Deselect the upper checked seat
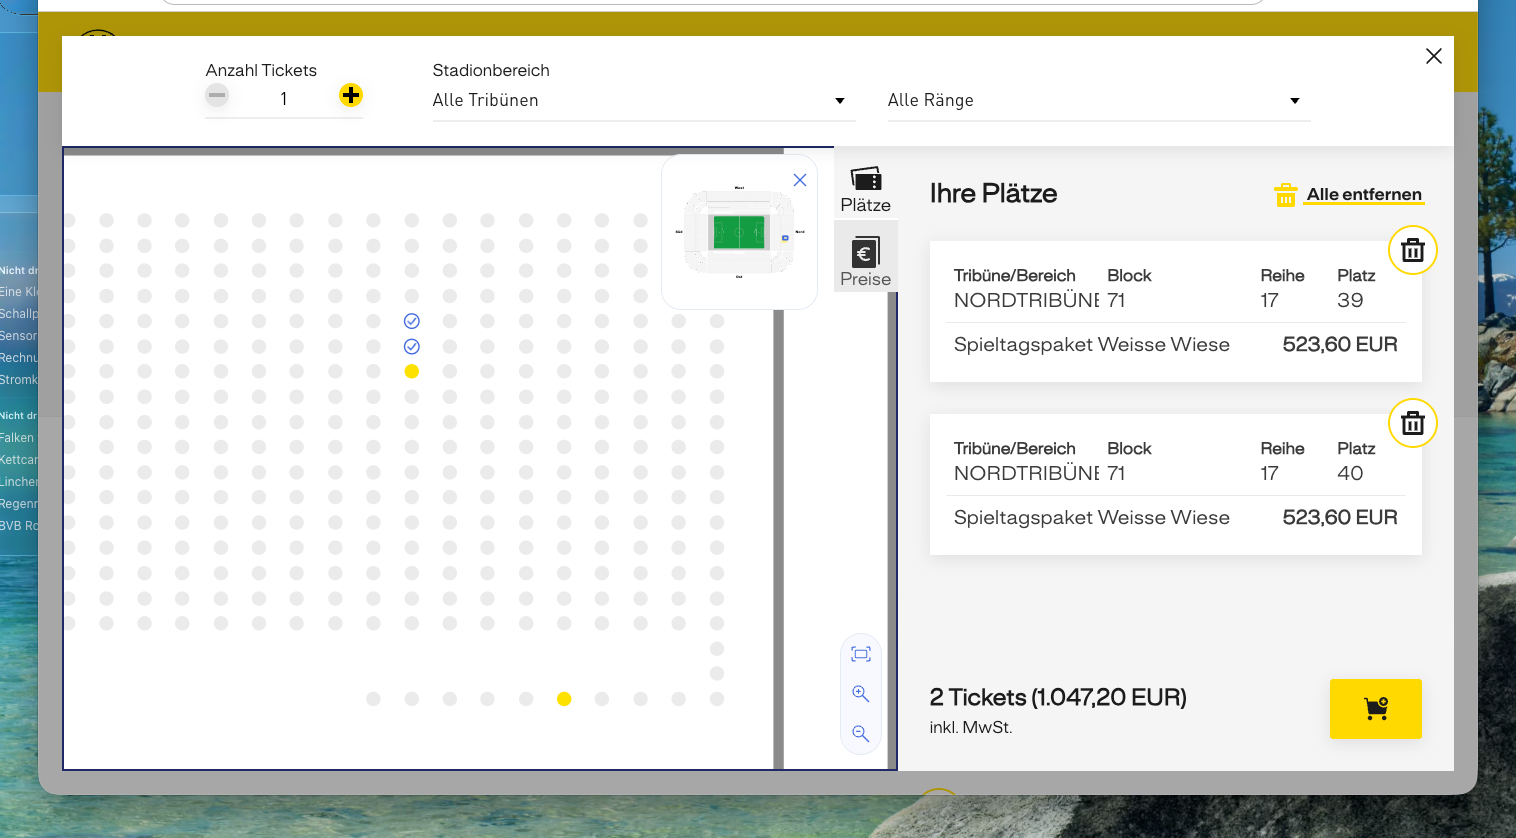Image resolution: width=1516 pixels, height=838 pixels. [411, 321]
